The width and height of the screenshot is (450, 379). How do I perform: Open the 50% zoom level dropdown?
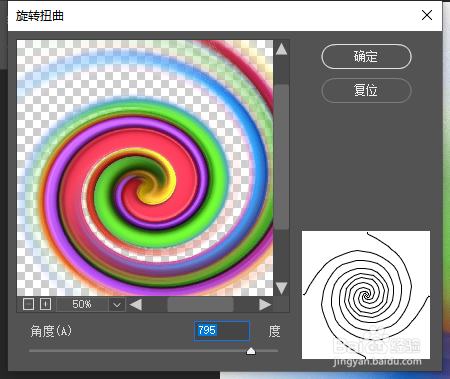point(117,305)
